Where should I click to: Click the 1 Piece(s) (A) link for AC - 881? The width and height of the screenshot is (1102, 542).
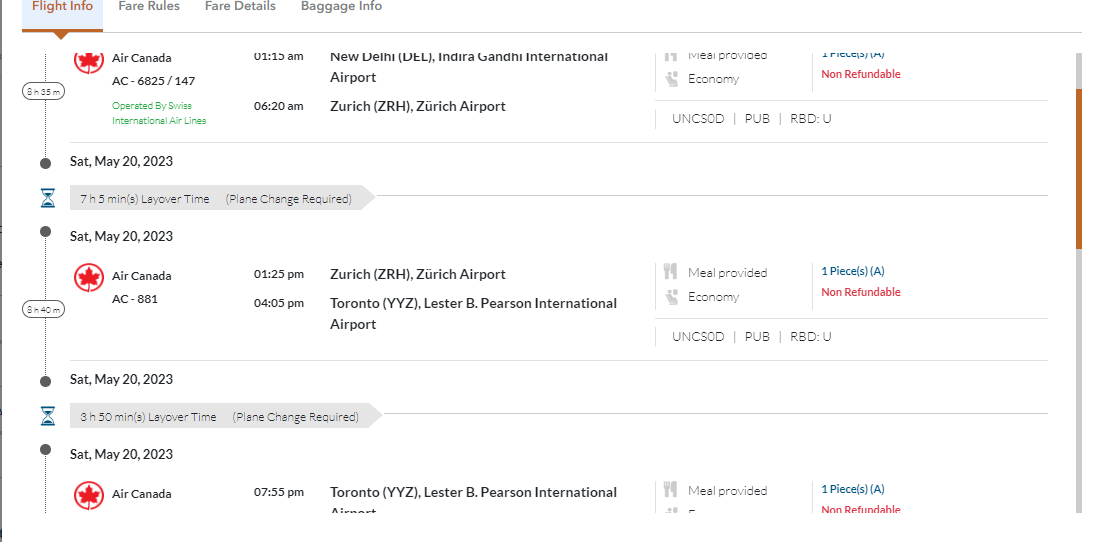(x=852, y=271)
